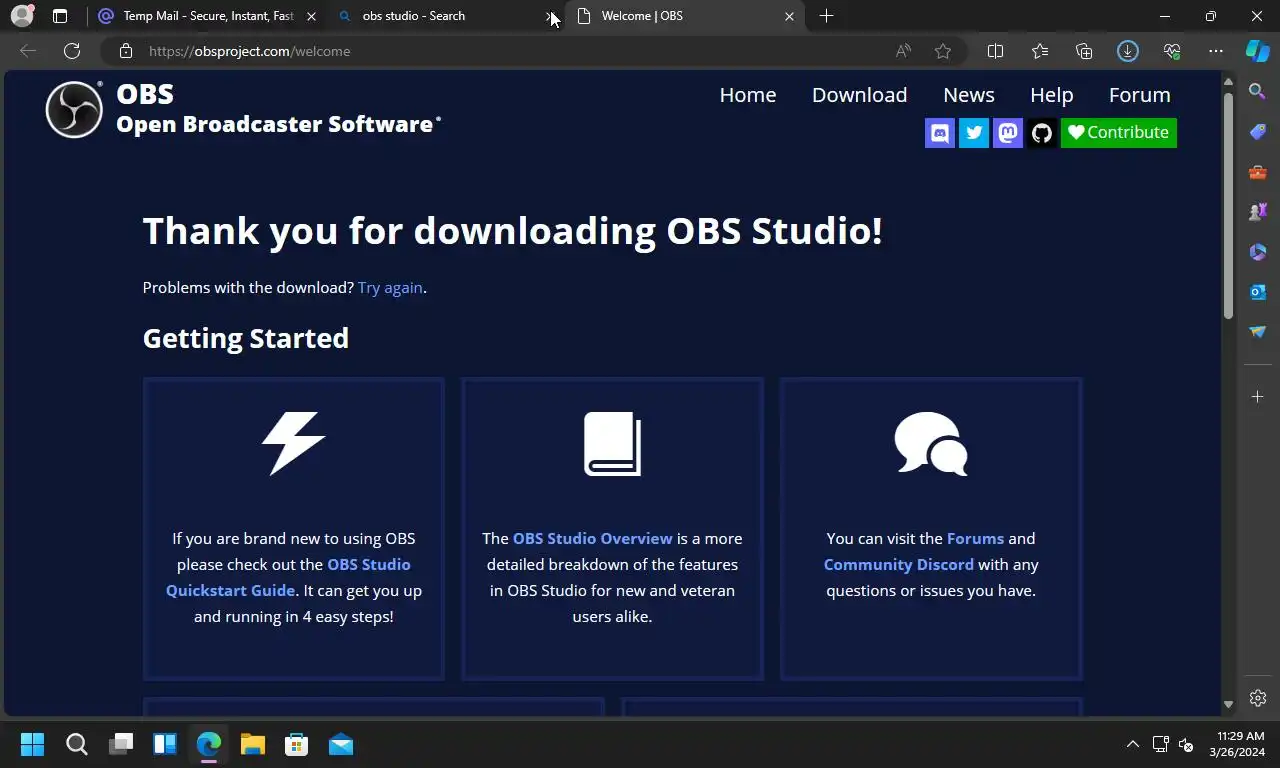Click the Try again download link

click(x=390, y=287)
